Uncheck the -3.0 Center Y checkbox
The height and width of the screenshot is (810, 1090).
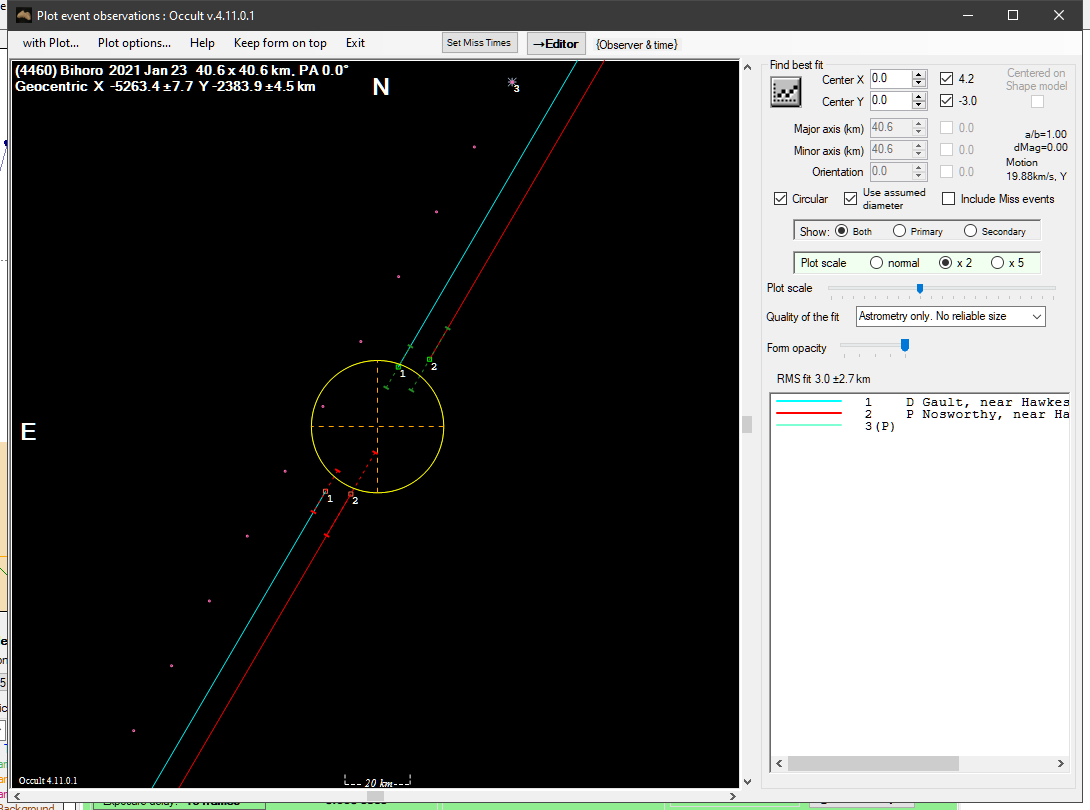(x=946, y=101)
